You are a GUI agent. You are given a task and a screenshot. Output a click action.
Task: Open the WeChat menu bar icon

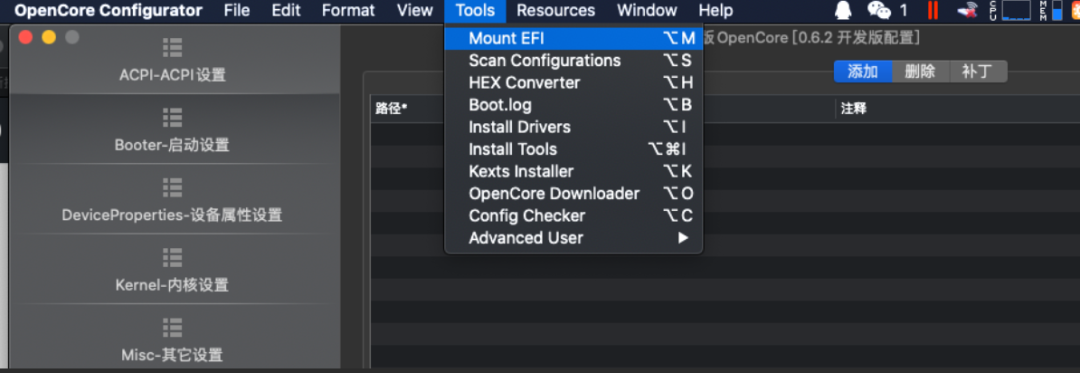[879, 10]
